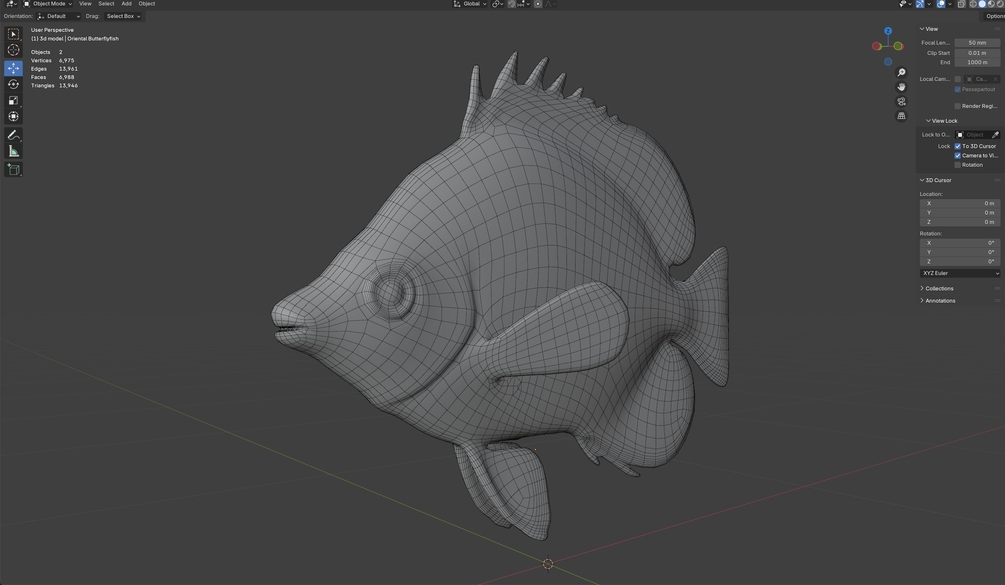Open the XYZ Euler rotation dropdown
Screen dimensions: 1005x585
(959, 273)
